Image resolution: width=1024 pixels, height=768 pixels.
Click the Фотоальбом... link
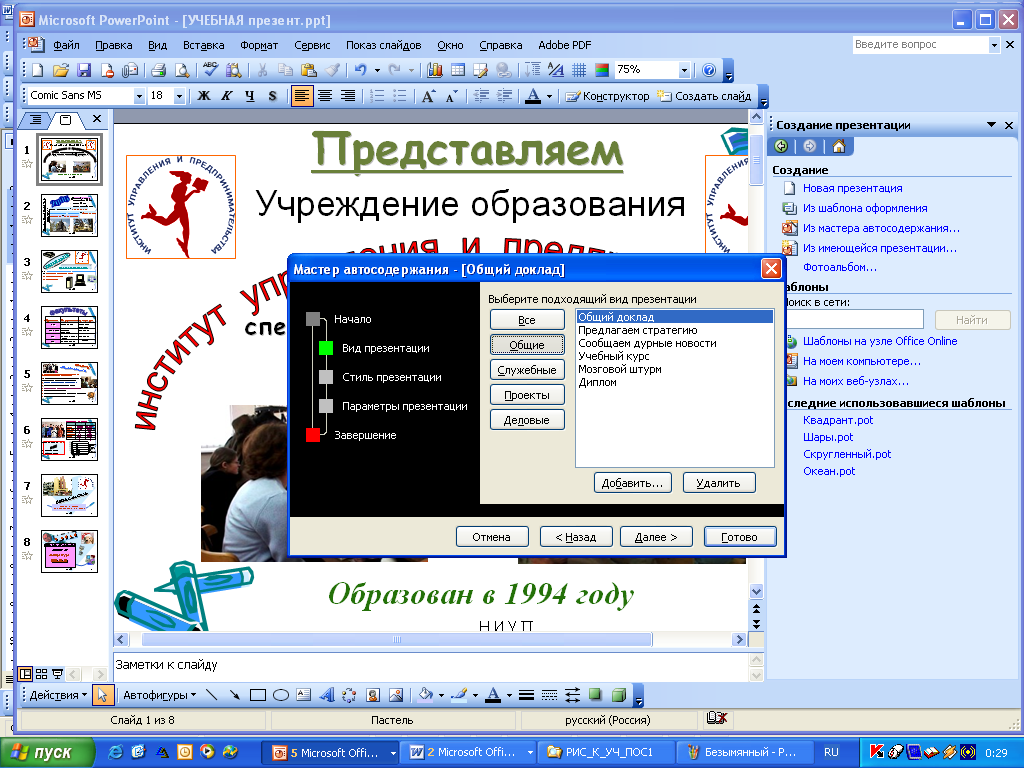pyautogui.click(x=839, y=267)
